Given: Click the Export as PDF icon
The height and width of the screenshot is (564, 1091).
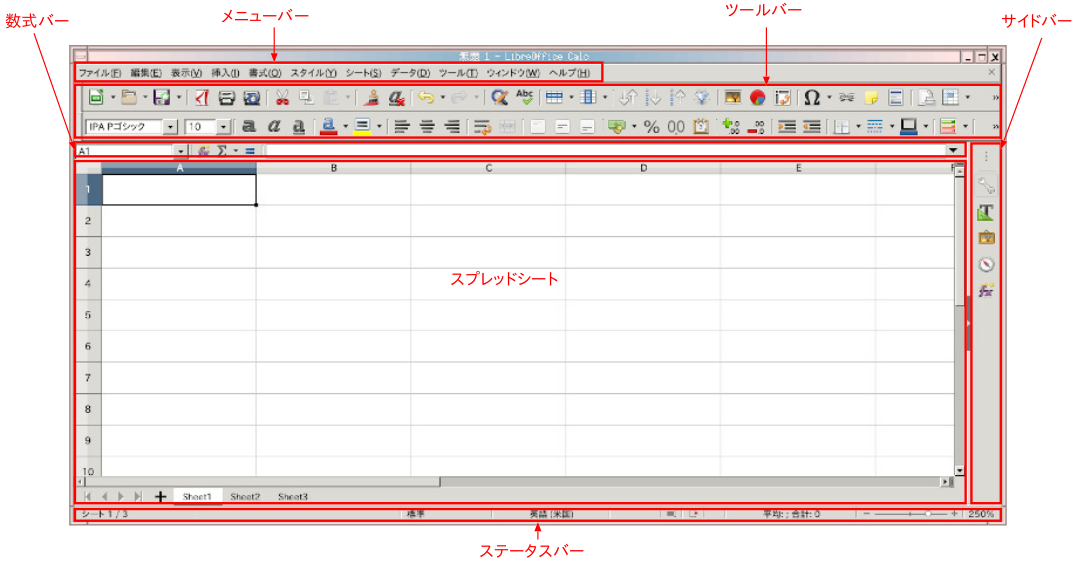Looking at the screenshot, I should tap(200, 98).
